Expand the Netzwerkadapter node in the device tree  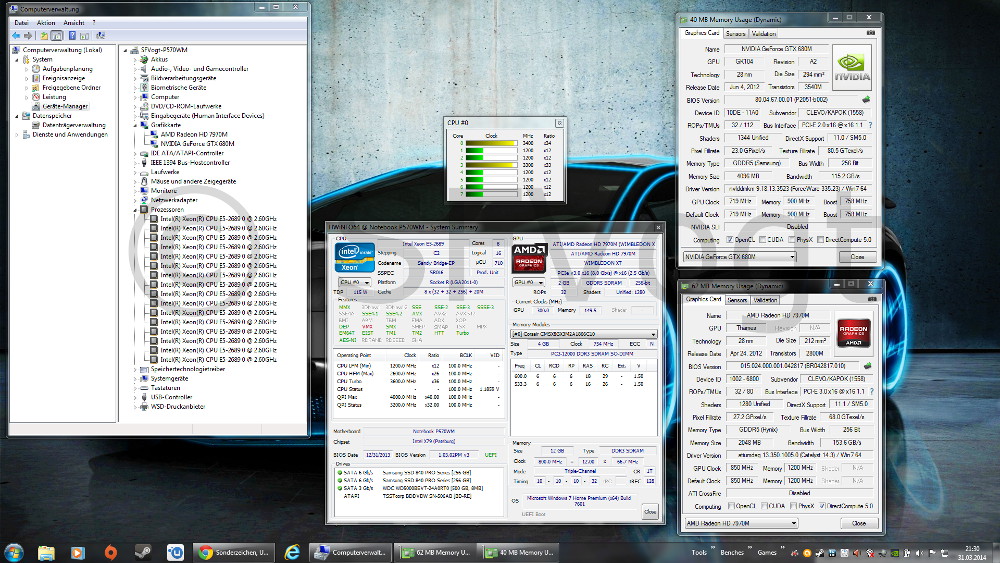135,200
